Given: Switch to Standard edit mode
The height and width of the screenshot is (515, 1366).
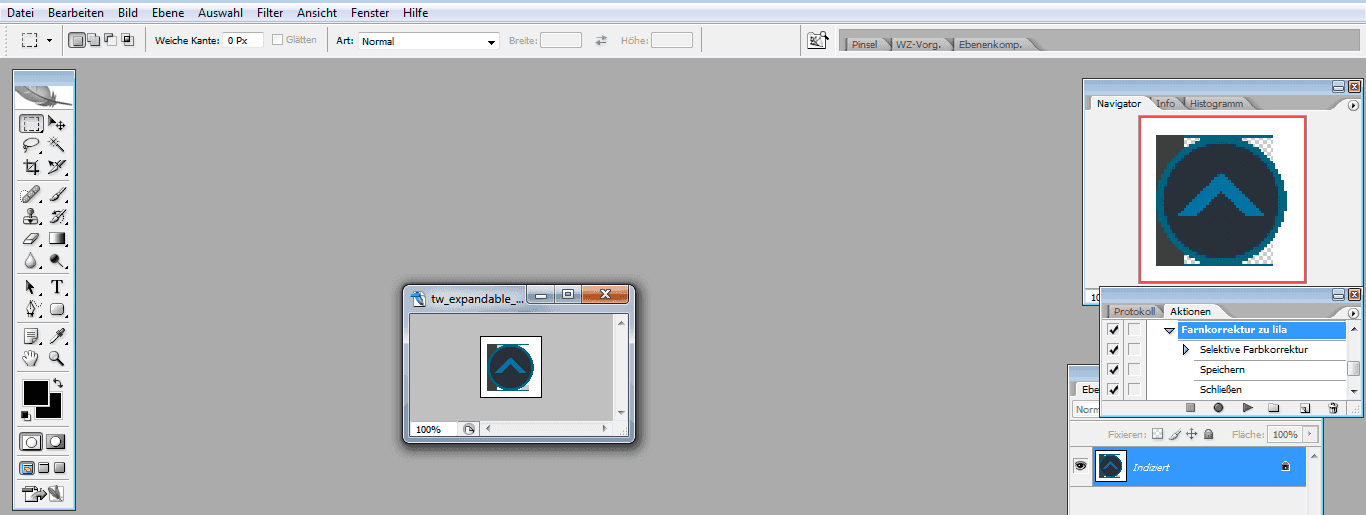Looking at the screenshot, I should coord(32,441).
